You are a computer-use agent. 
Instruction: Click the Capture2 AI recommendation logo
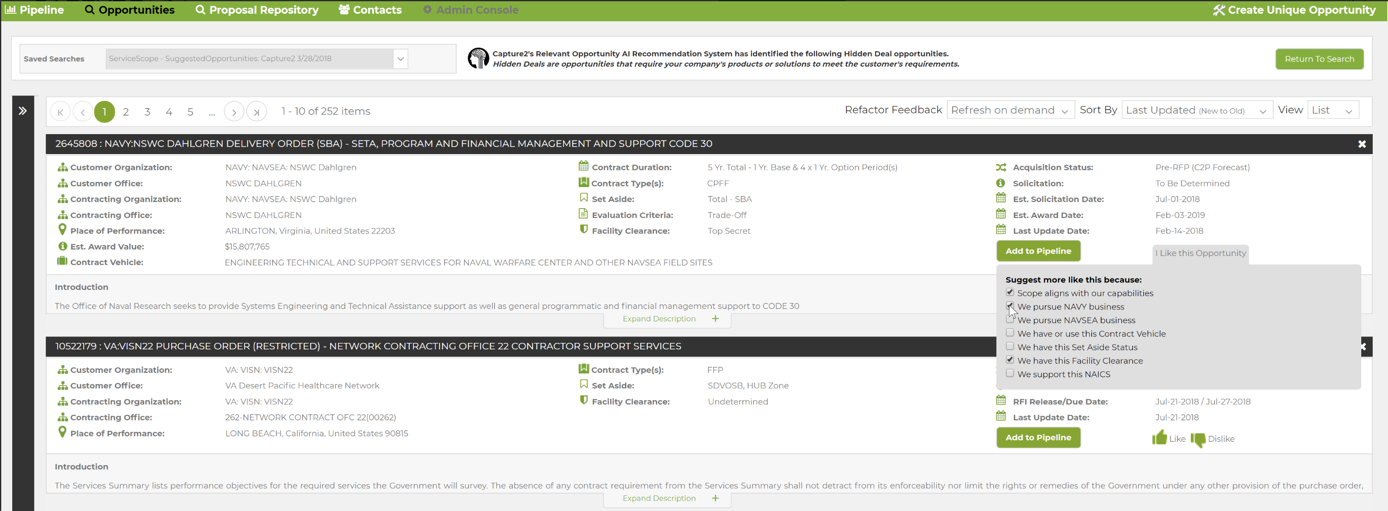478,58
